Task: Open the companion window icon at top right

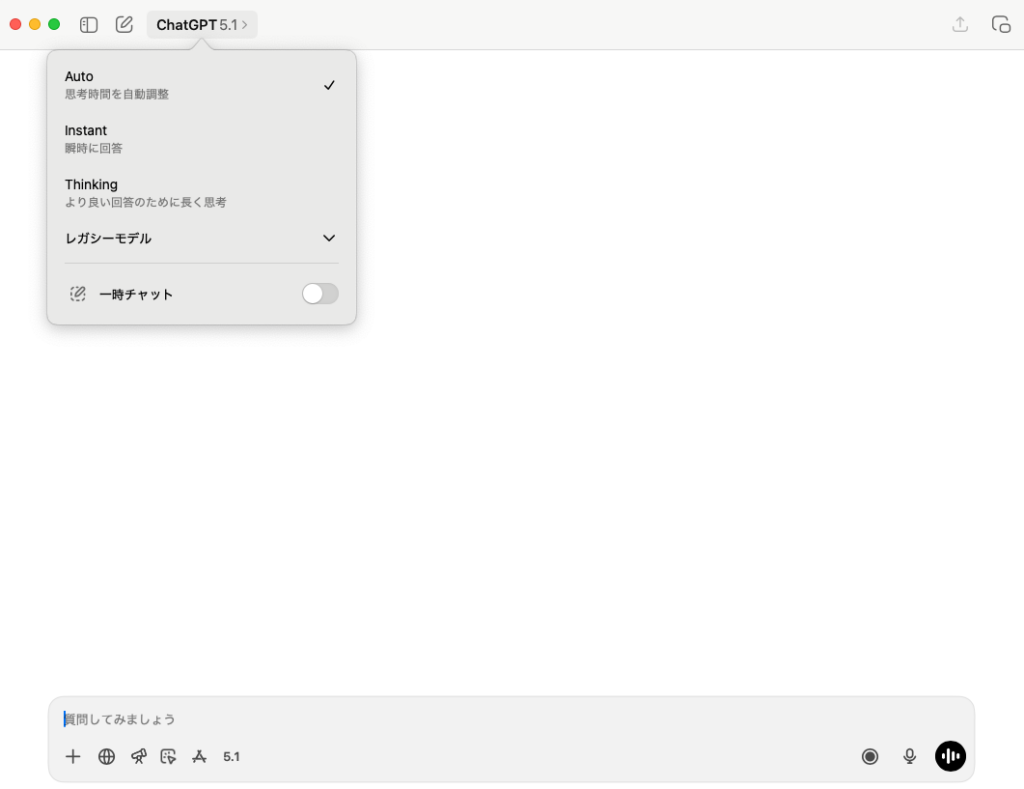Action: click(x=1000, y=25)
